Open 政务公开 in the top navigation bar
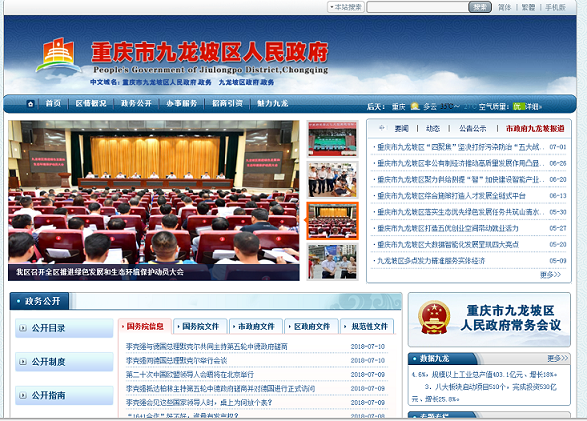 pos(136,104)
